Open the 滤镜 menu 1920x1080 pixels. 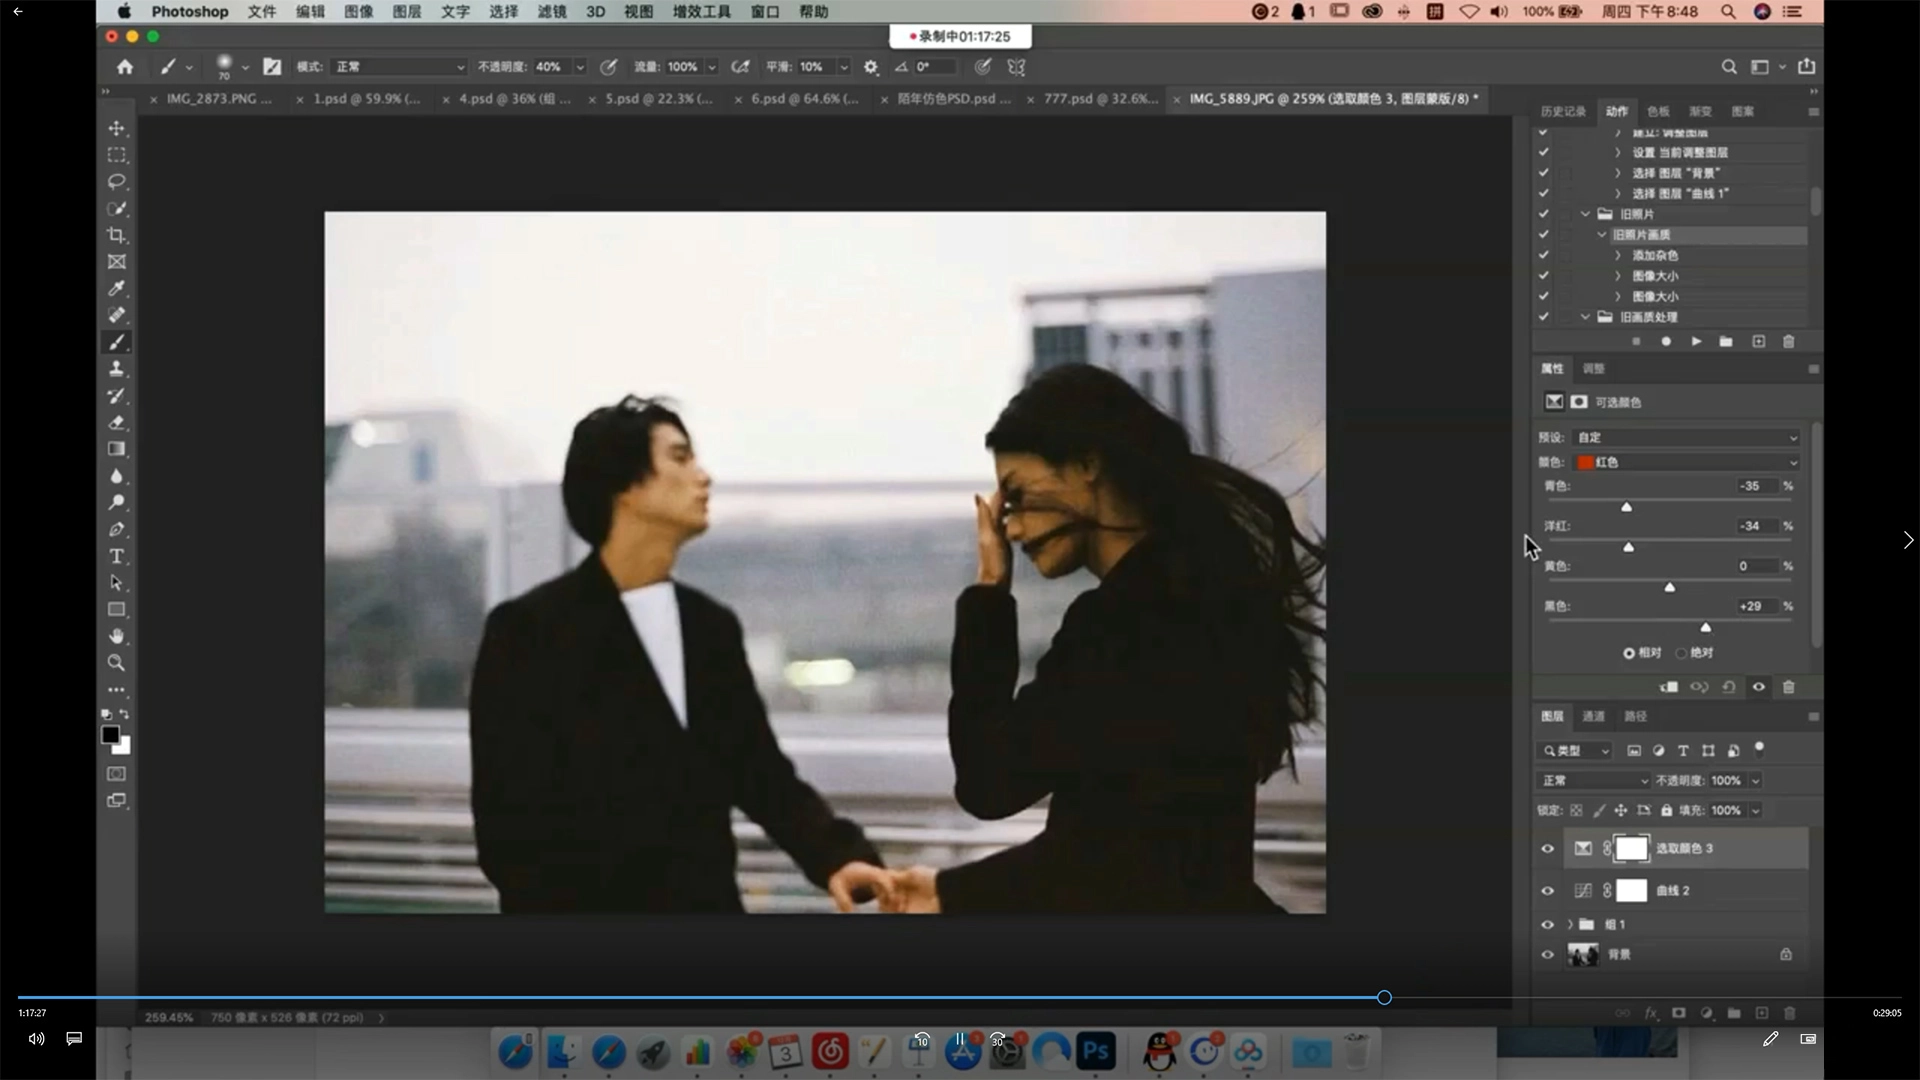coord(552,12)
